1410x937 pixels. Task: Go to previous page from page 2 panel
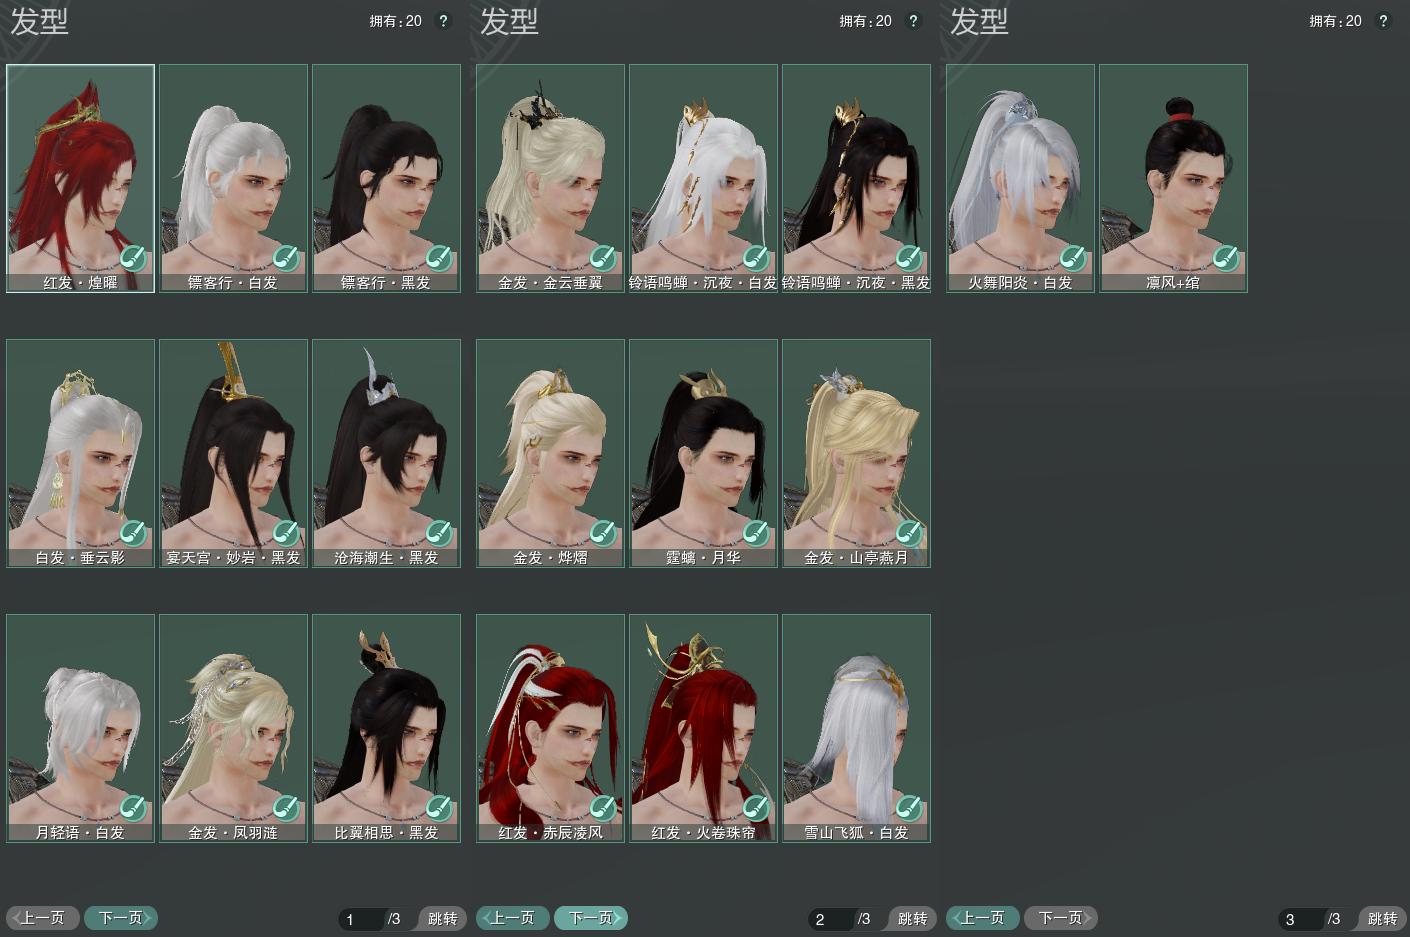click(x=513, y=918)
